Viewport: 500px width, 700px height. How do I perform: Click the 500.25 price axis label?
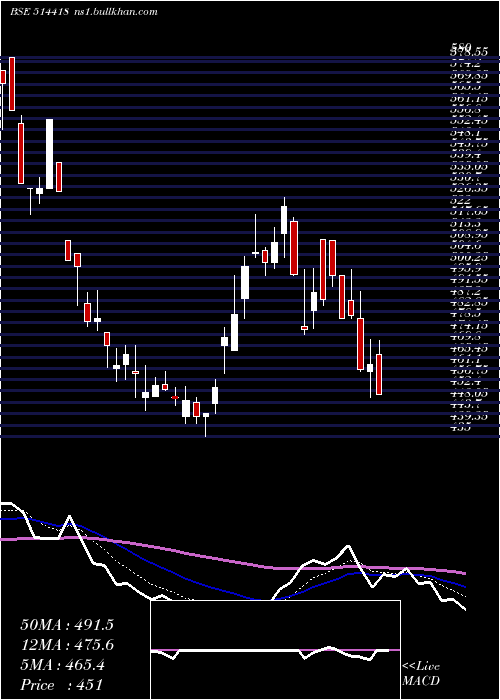(468, 258)
